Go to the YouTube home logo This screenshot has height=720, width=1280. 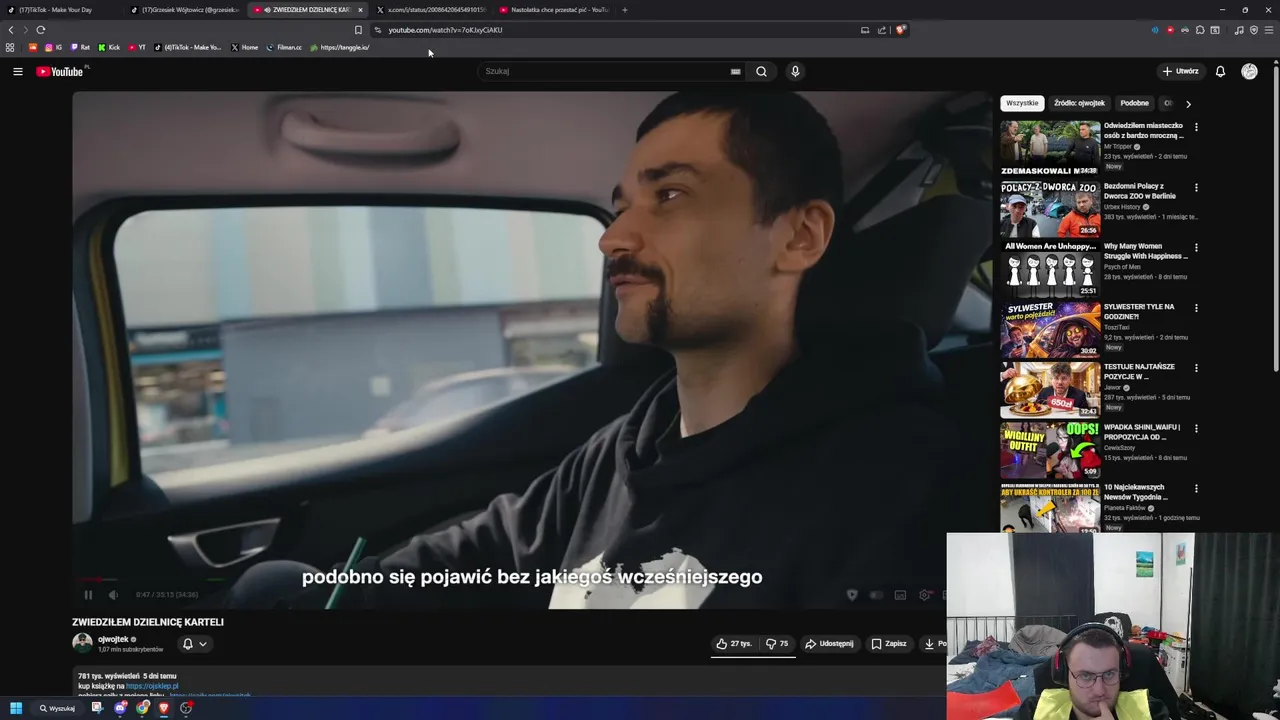(60, 71)
